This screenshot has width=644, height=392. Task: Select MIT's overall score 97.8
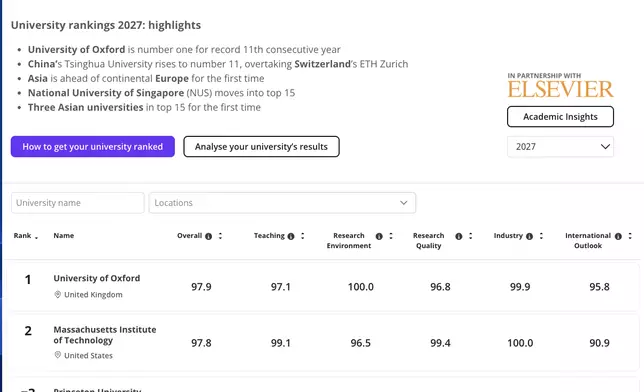coord(201,343)
